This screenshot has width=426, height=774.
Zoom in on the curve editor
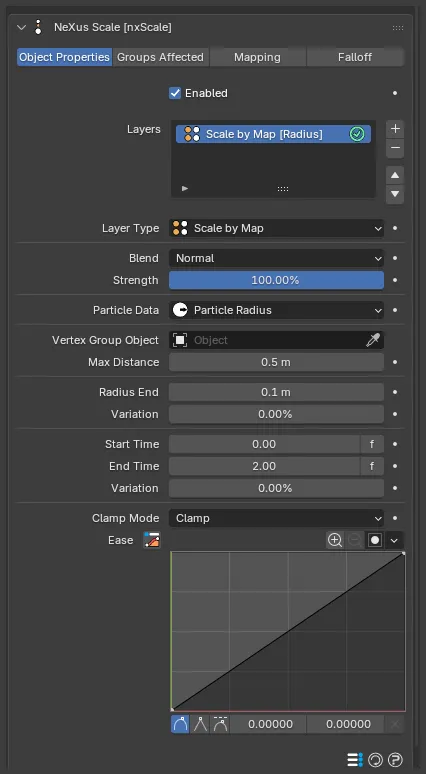pos(335,540)
